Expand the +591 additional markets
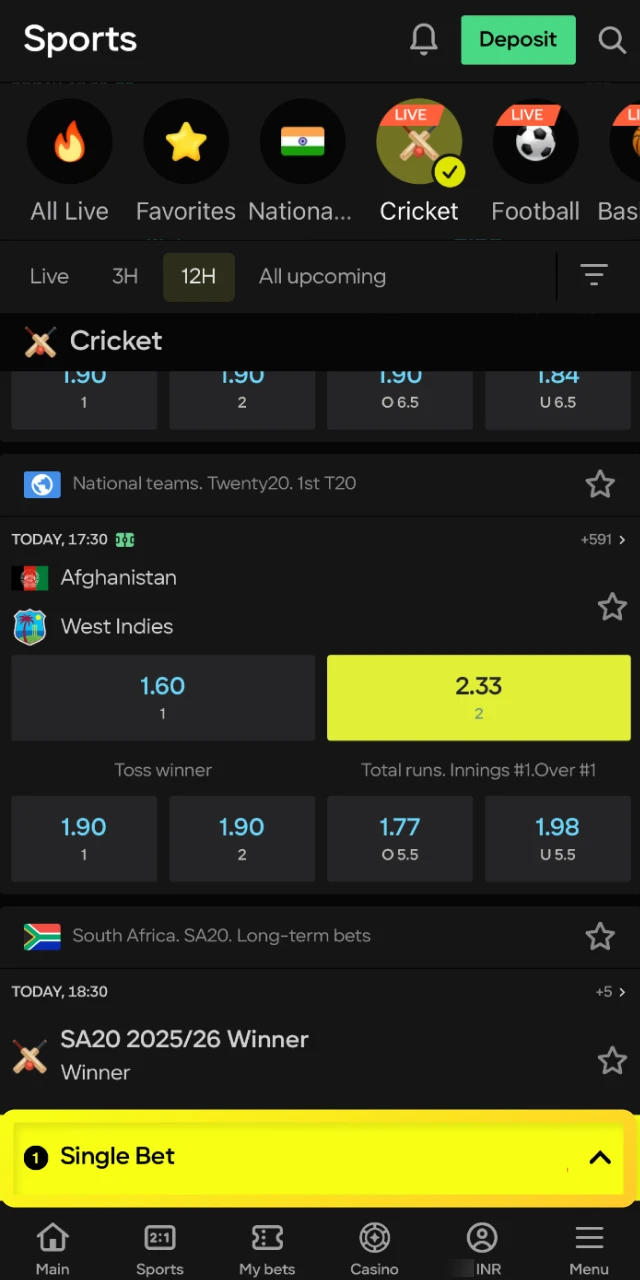This screenshot has height=1280, width=640. click(601, 539)
